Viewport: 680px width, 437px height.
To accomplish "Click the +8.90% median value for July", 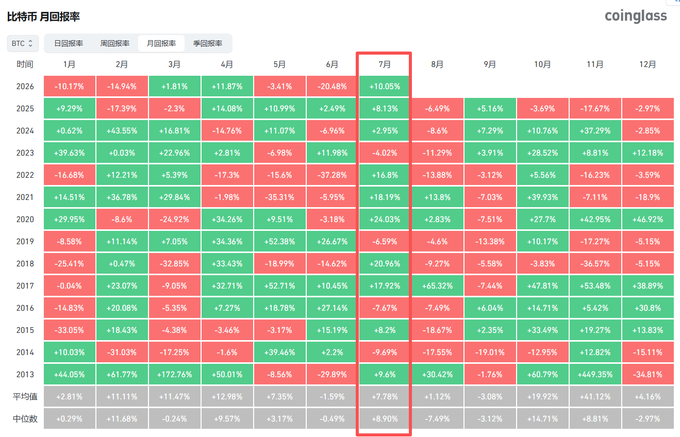I will (x=384, y=418).
